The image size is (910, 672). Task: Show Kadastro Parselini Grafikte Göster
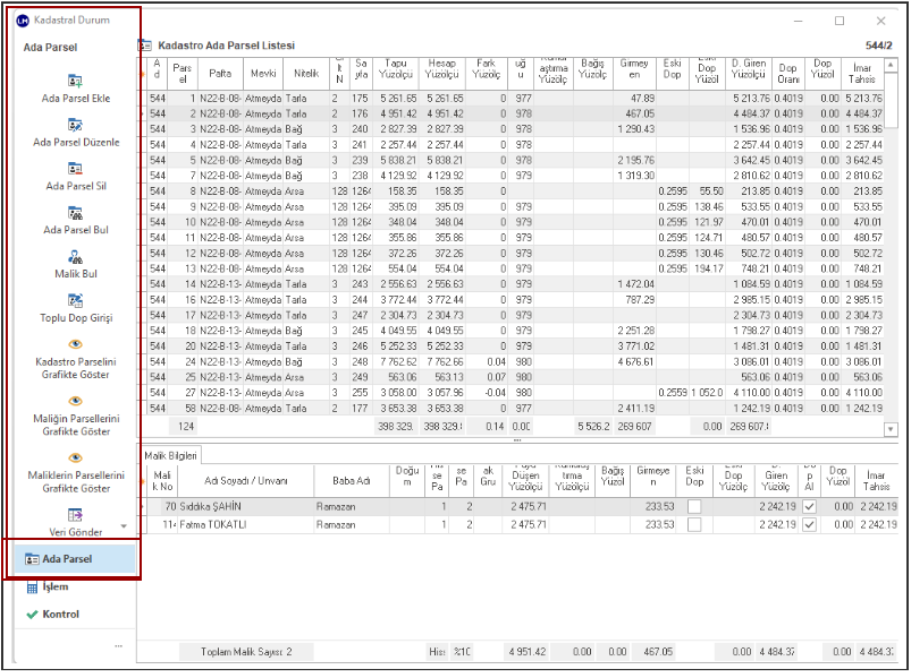[76, 344]
